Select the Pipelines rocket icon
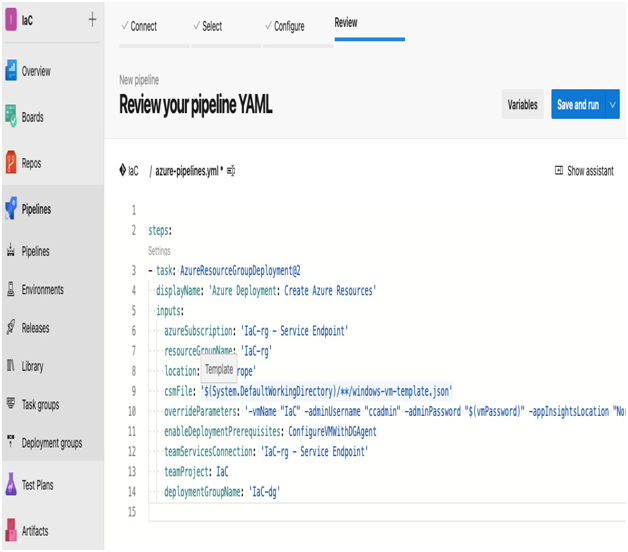628x552 pixels. 11,209
